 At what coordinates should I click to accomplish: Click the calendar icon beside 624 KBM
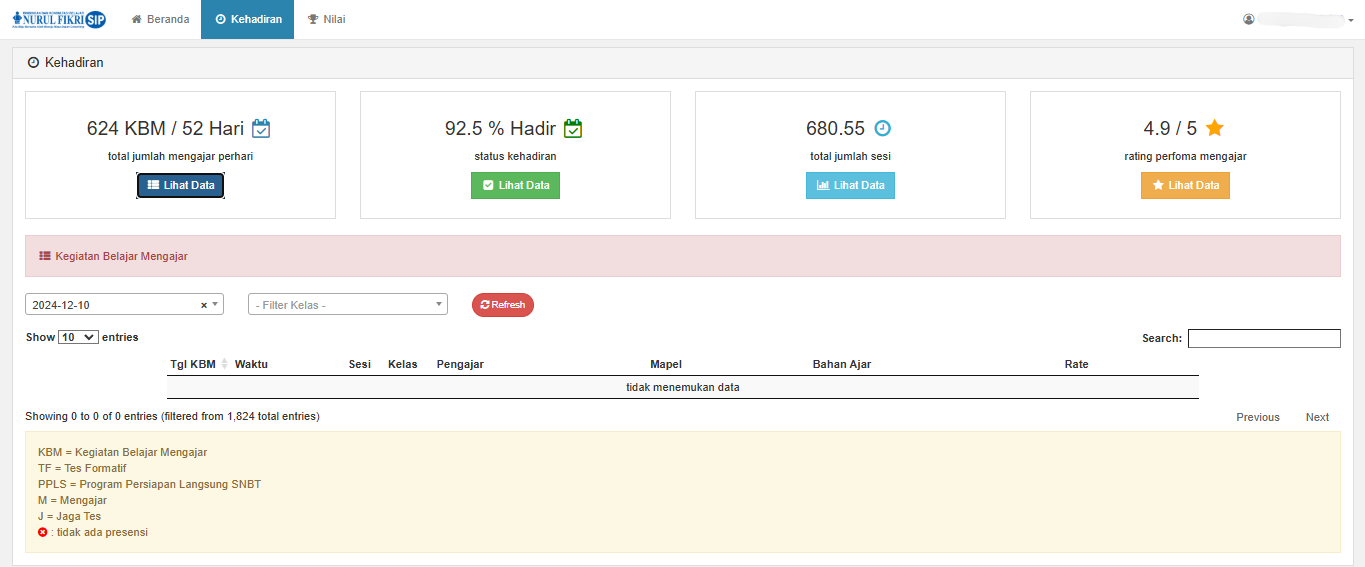click(261, 128)
